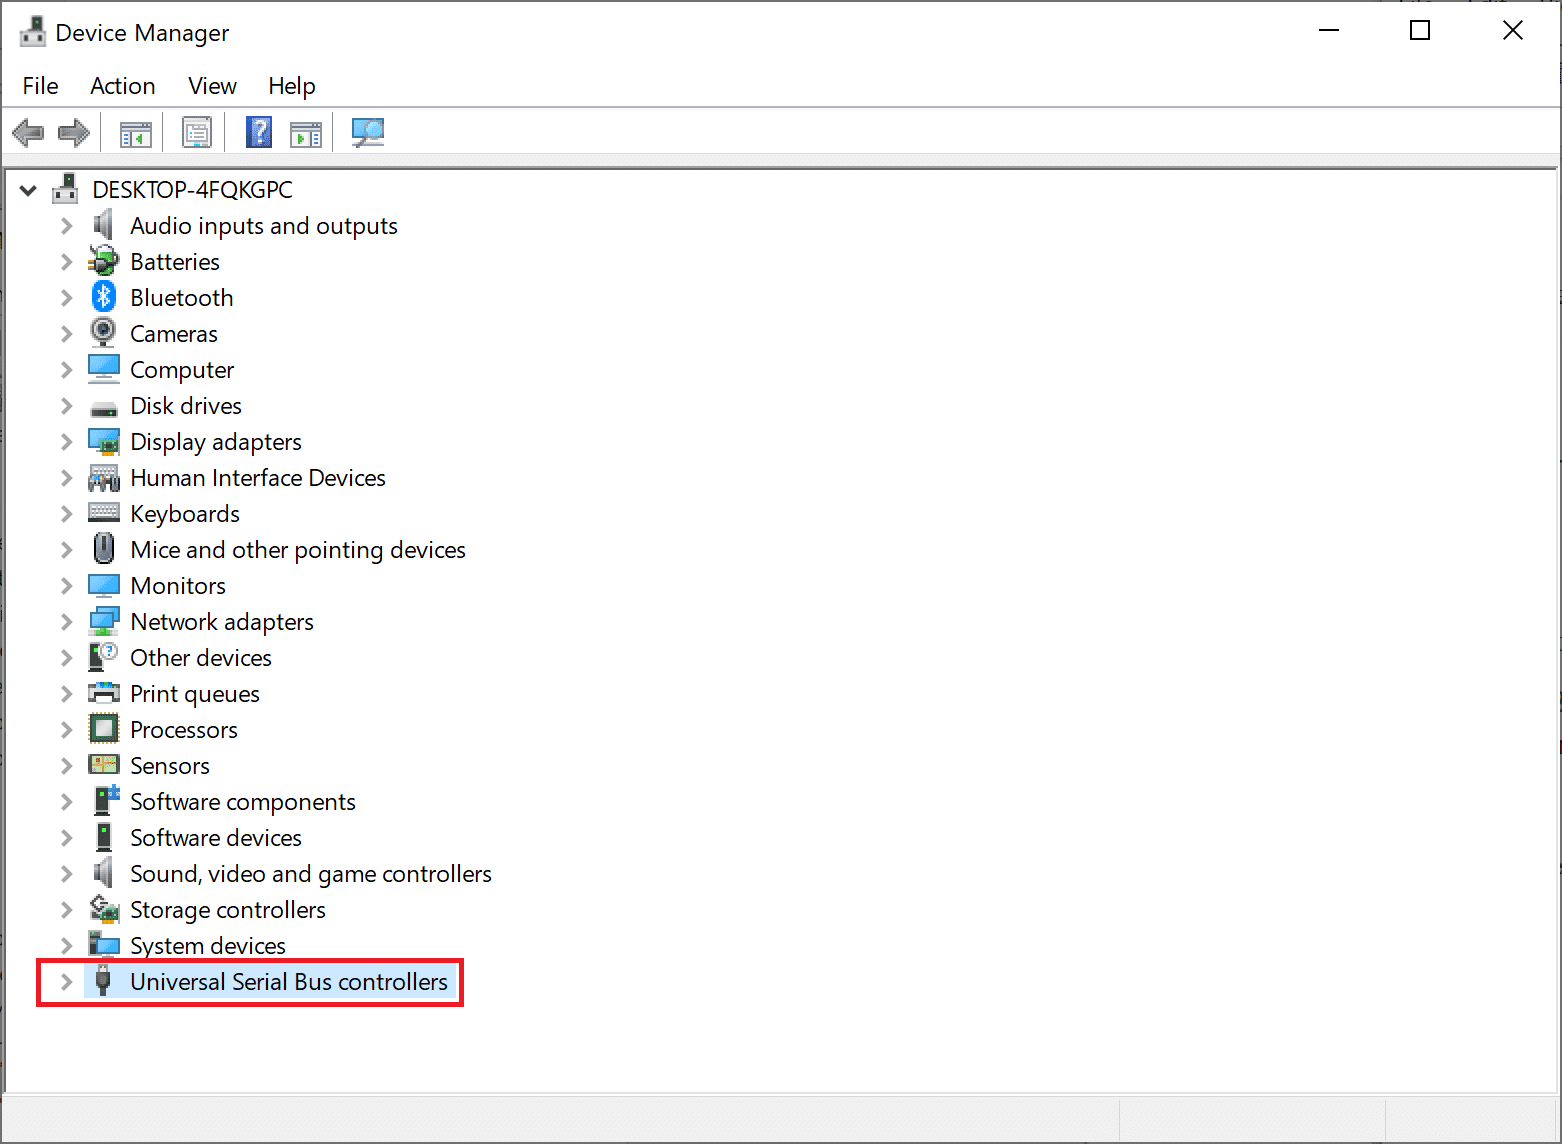This screenshot has height=1144, width=1562.
Task: Click the Forward arrow in the toolbar
Action: [74, 132]
